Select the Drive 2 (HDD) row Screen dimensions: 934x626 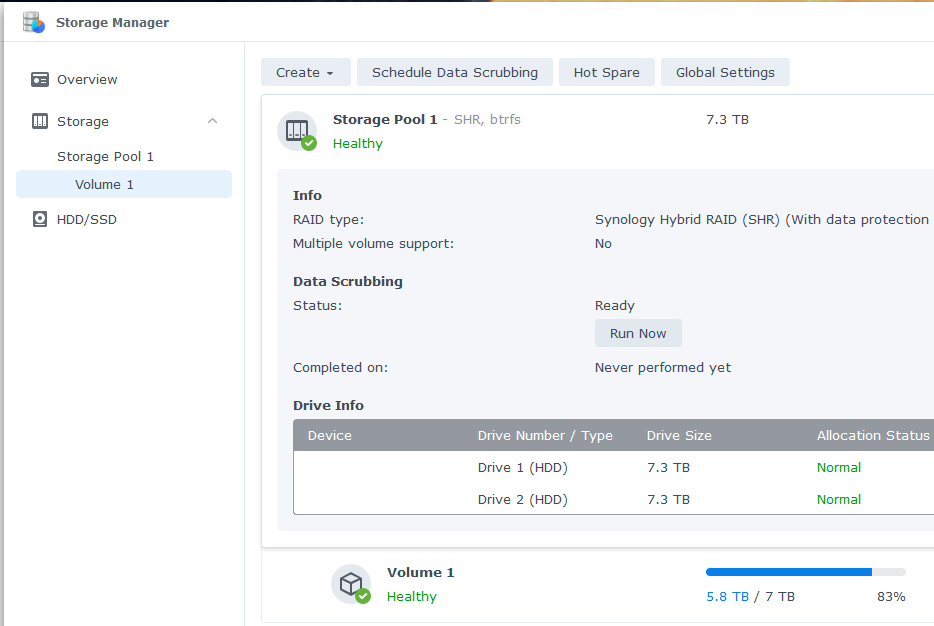614,499
